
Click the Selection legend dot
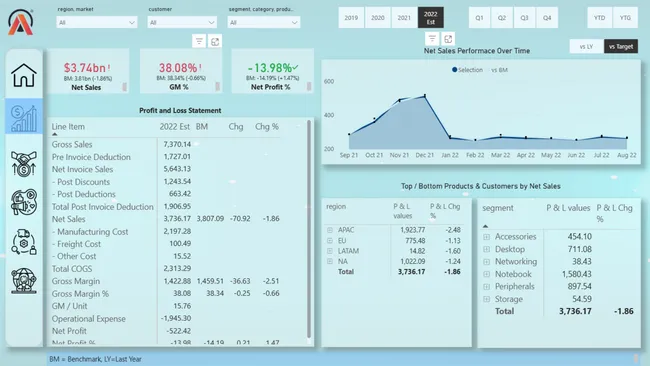(x=455, y=70)
